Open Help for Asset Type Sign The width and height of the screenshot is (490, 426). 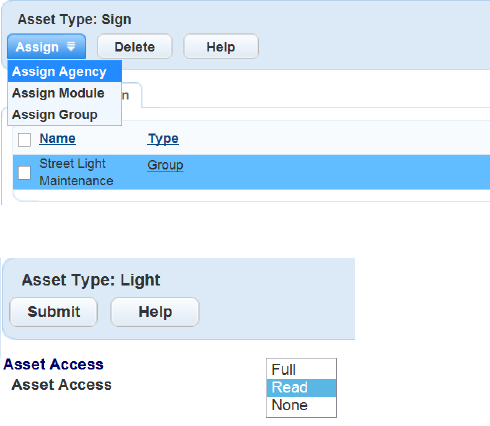click(x=221, y=47)
